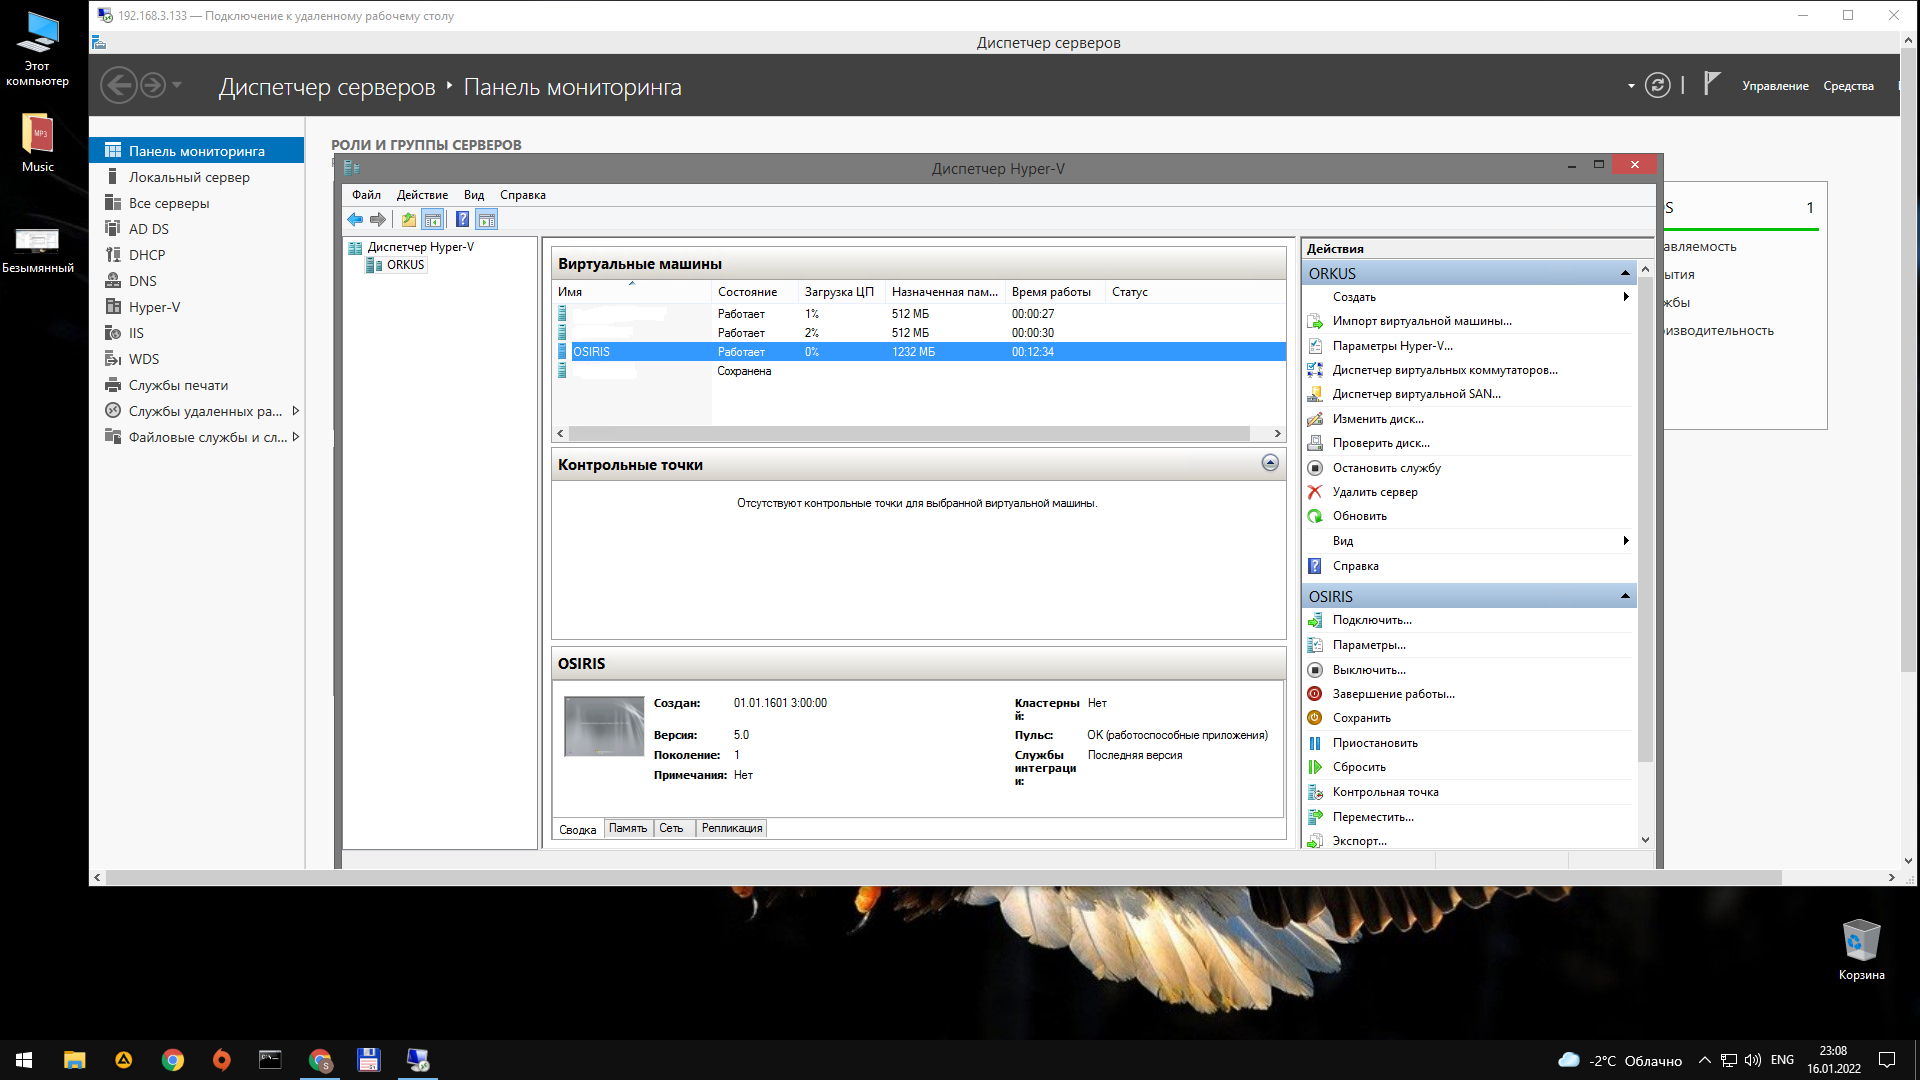This screenshot has height=1080, width=1920.
Task: Select the ORKUS node in console tree
Action: [405, 265]
